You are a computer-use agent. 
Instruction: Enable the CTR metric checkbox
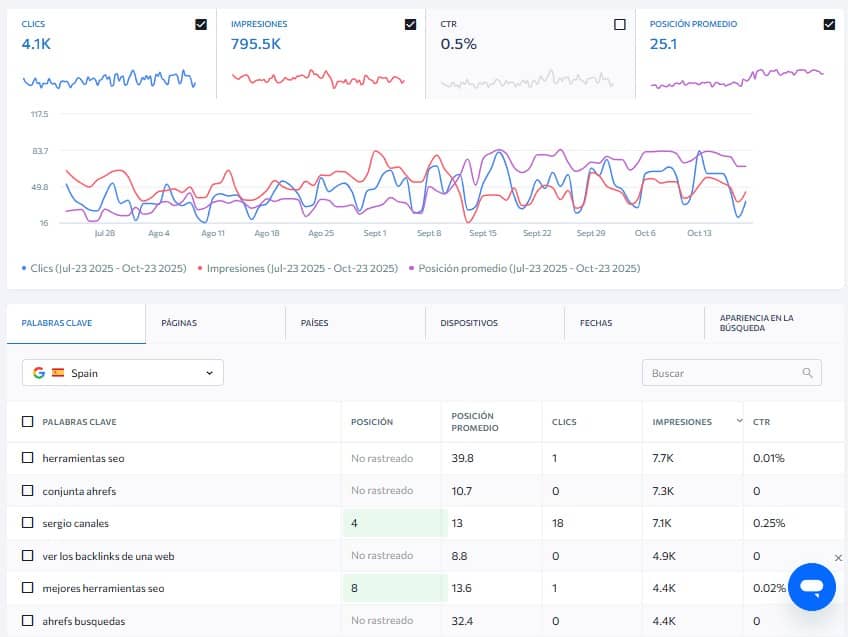pos(620,24)
